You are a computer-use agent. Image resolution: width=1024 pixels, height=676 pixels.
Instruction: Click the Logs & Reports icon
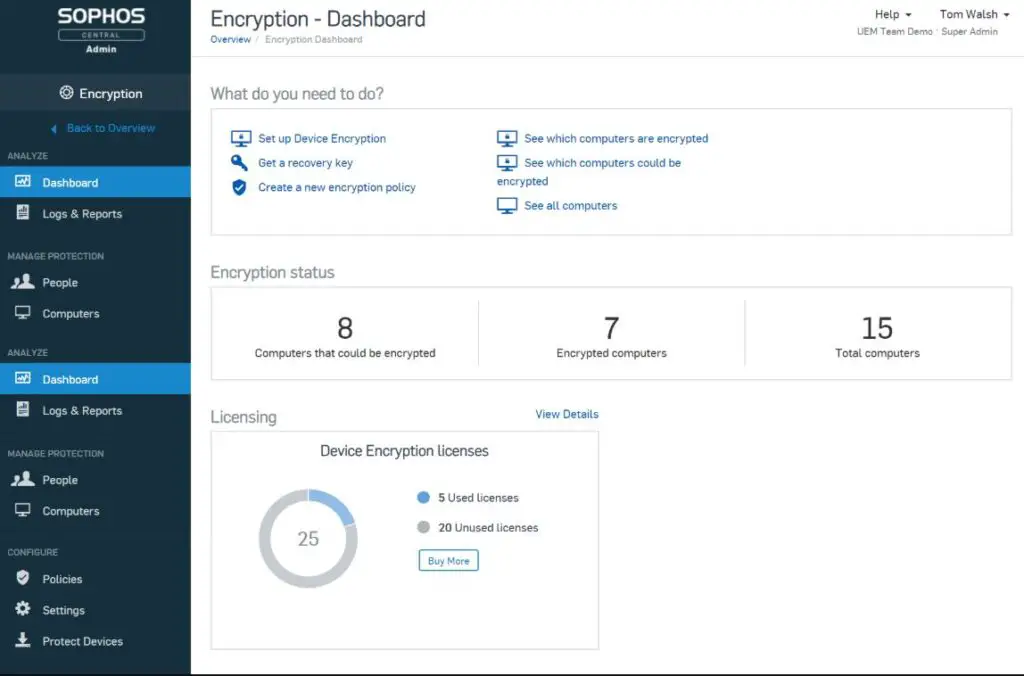(22, 213)
